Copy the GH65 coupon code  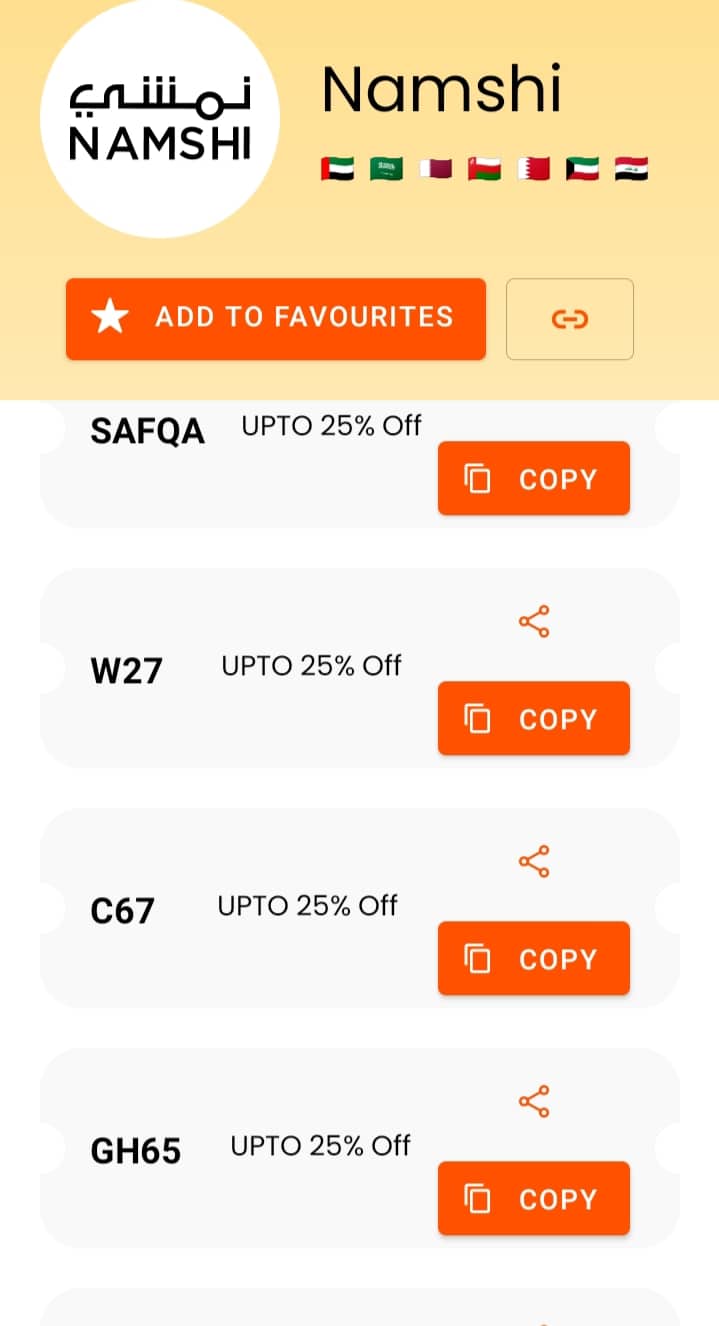(x=533, y=1199)
